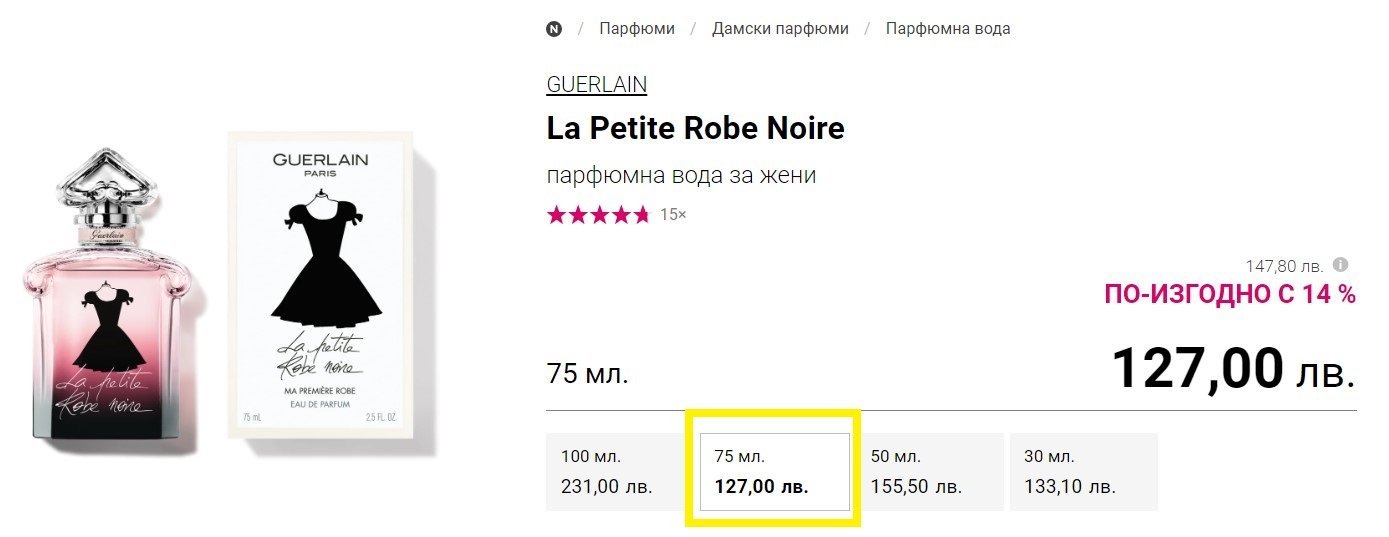Choose the 50 мл. size for 155,50 лв.
1389x537 pixels.
tap(930, 472)
